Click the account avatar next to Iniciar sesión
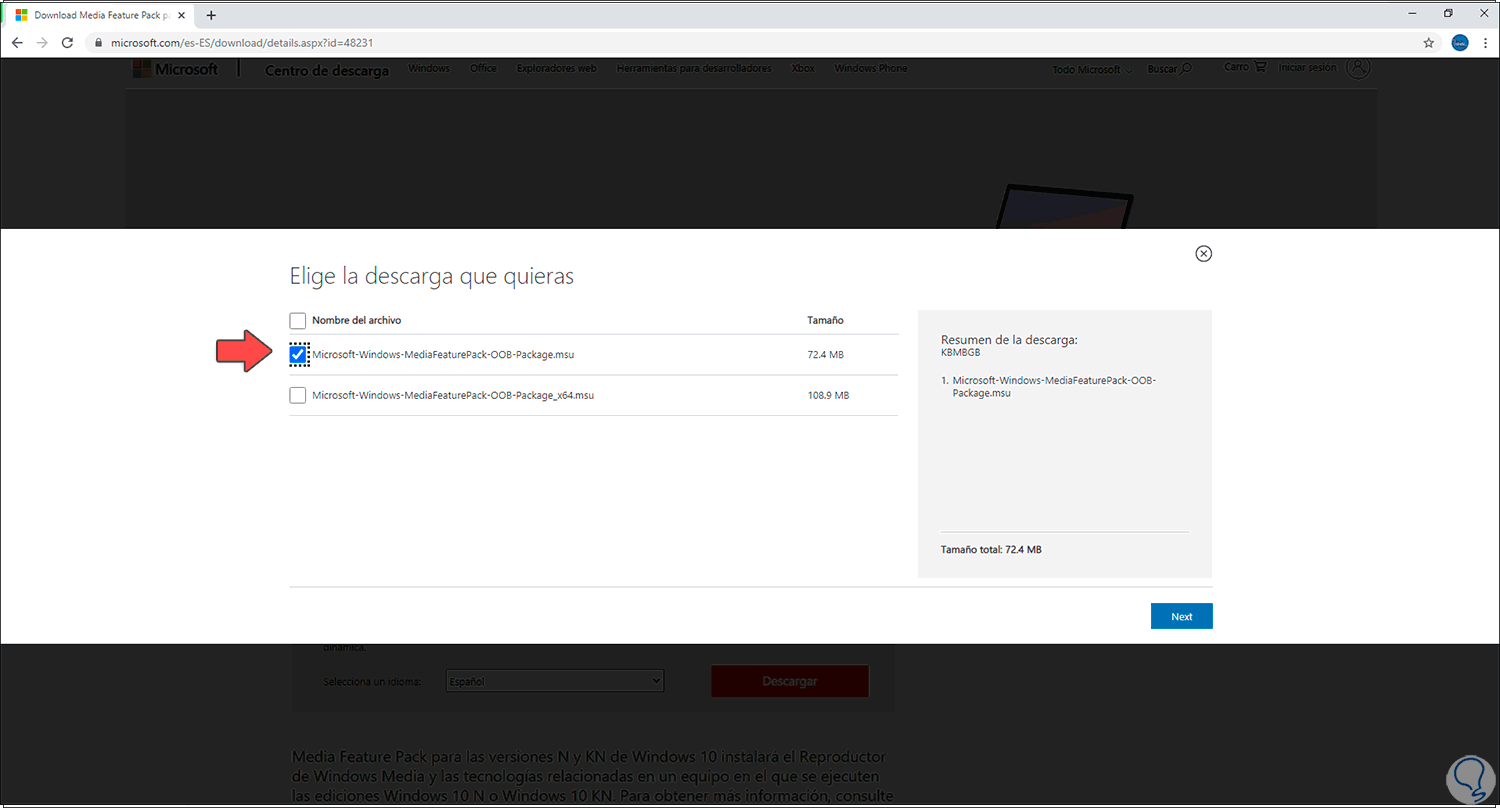 tap(1357, 67)
